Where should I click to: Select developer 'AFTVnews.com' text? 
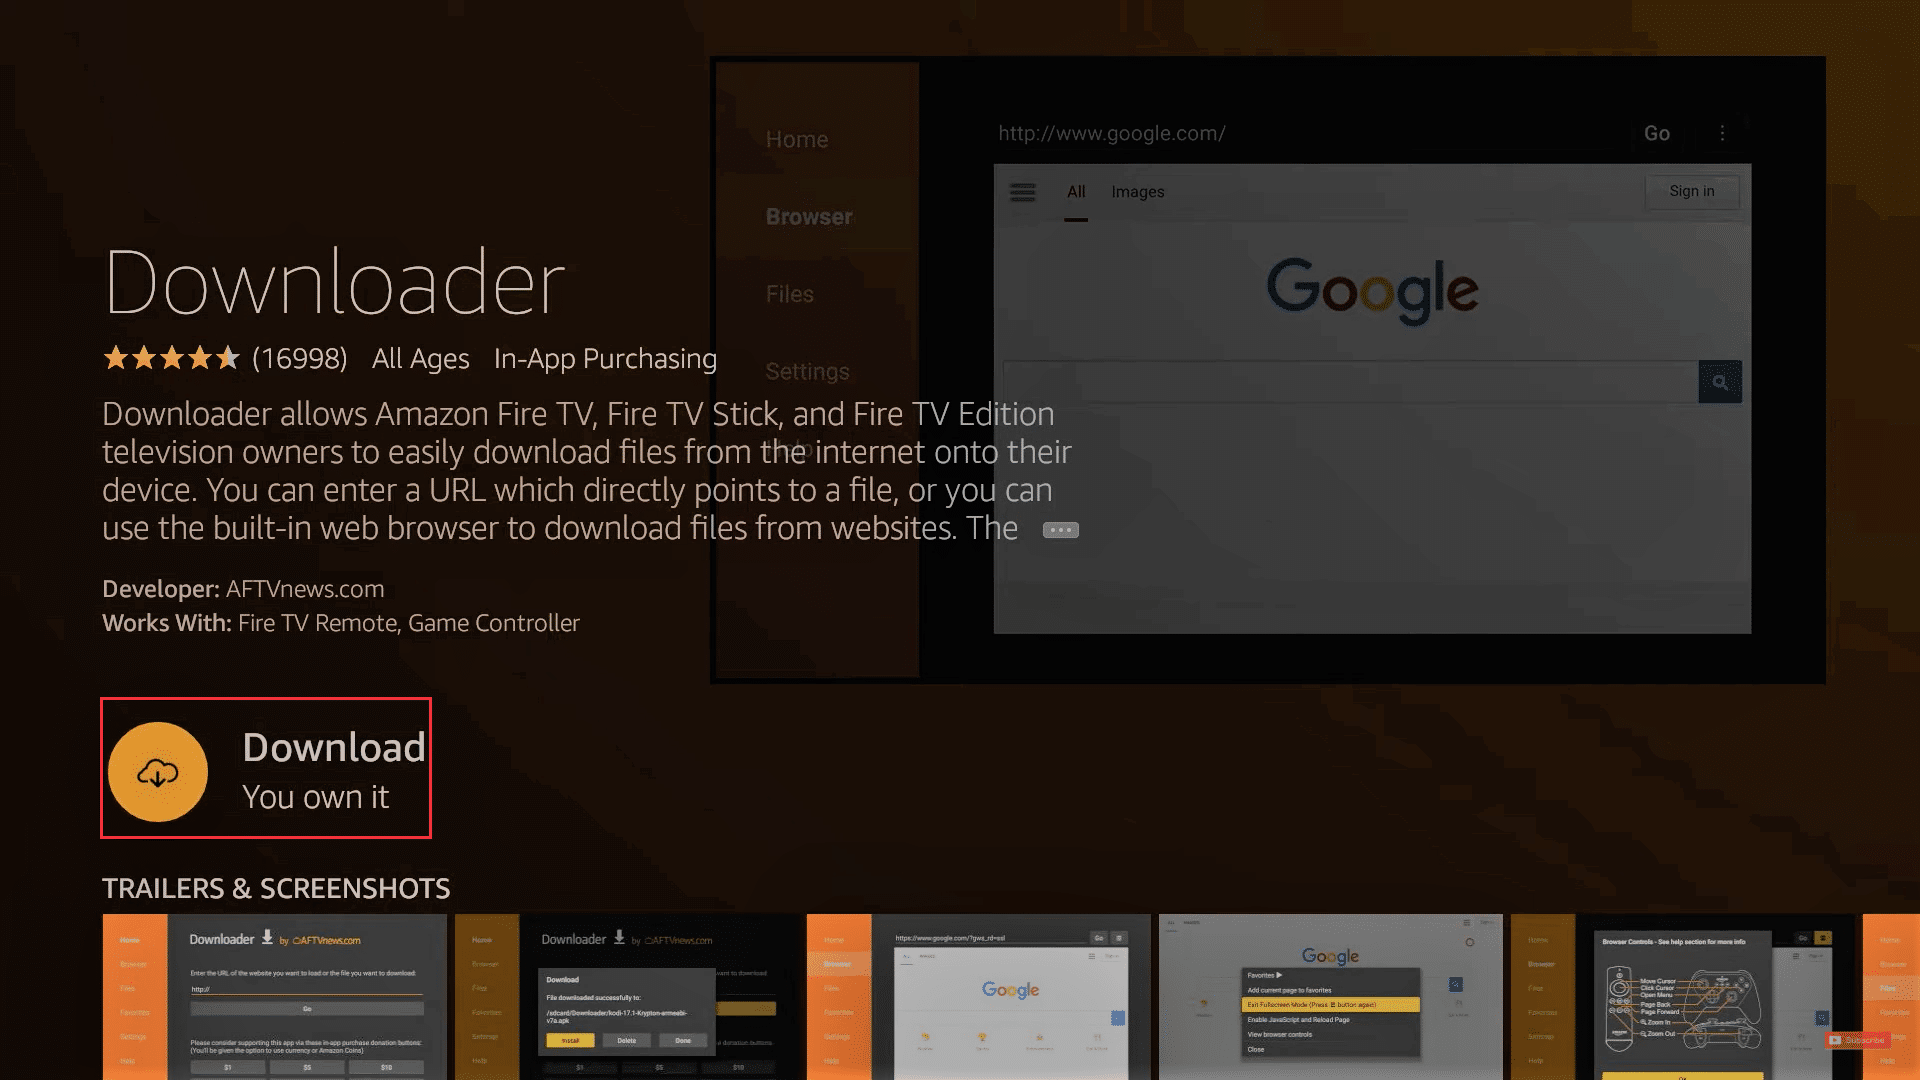[x=305, y=589]
